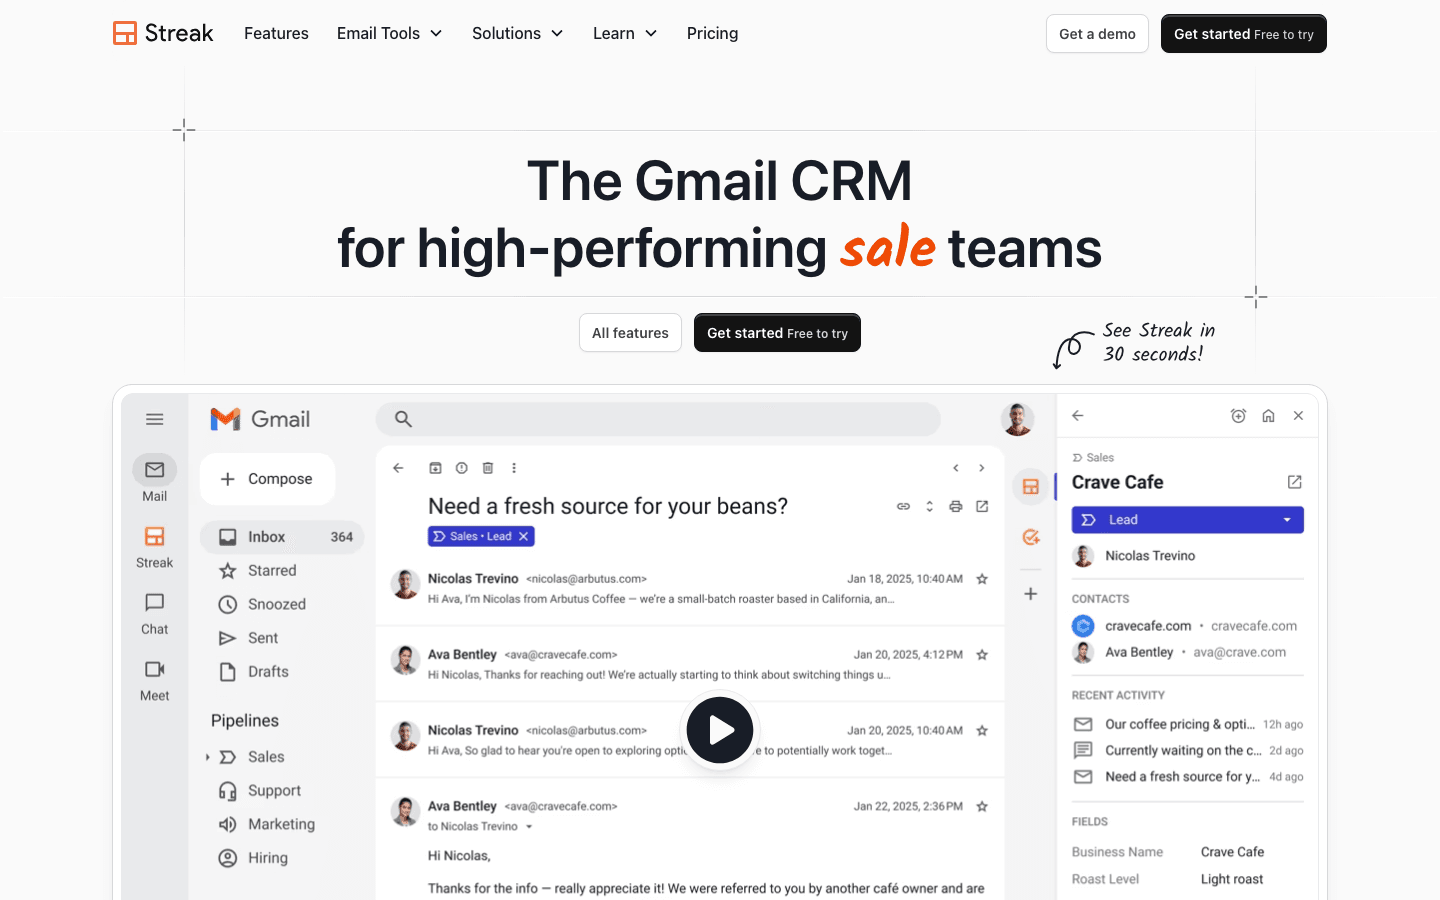The height and width of the screenshot is (900, 1440).
Task: Expand the Sales pipeline tree item
Action: (208, 757)
